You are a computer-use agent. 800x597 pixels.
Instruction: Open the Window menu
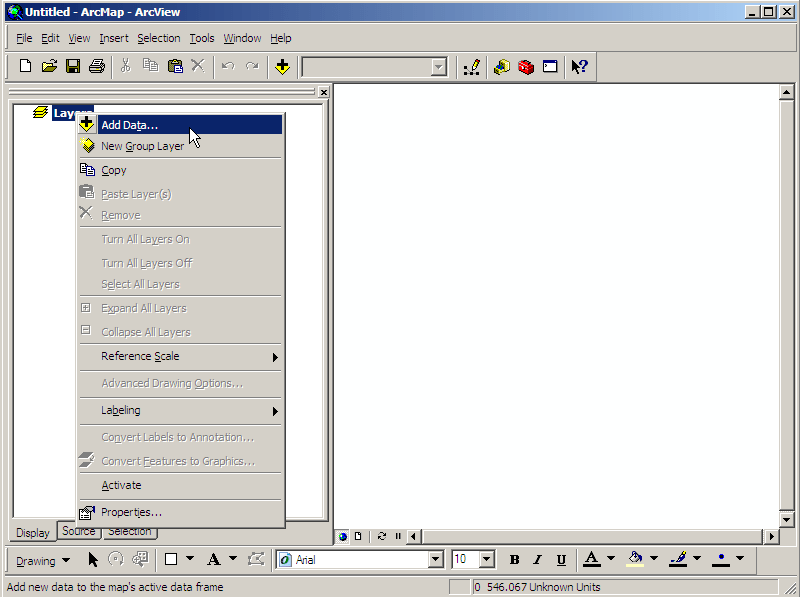pyautogui.click(x=242, y=38)
